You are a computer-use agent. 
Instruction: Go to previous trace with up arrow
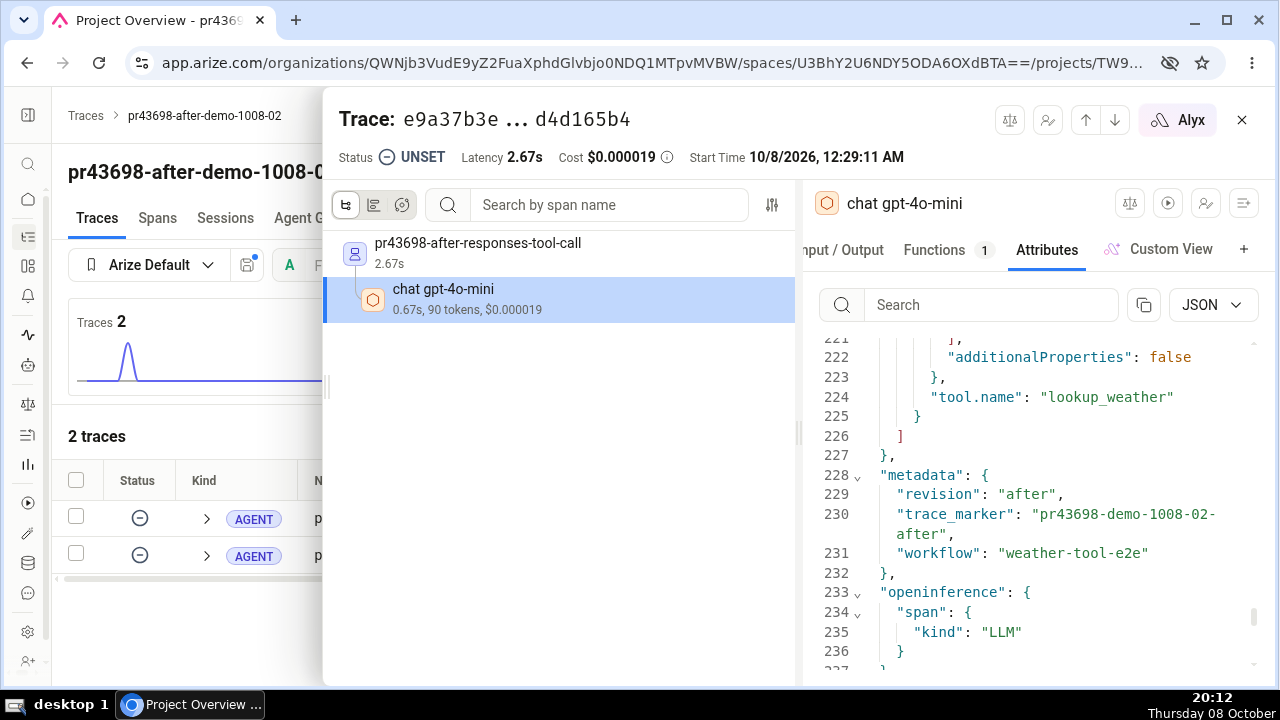click(1086, 120)
